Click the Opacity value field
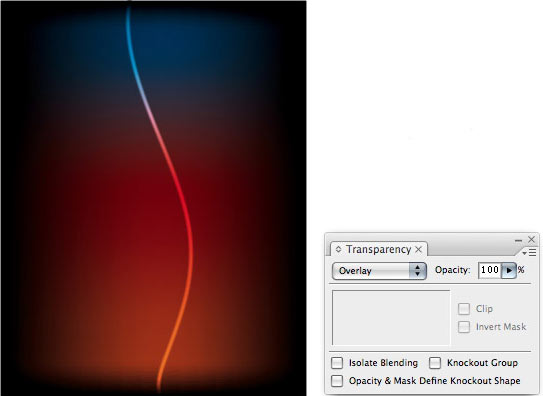 click(490, 270)
